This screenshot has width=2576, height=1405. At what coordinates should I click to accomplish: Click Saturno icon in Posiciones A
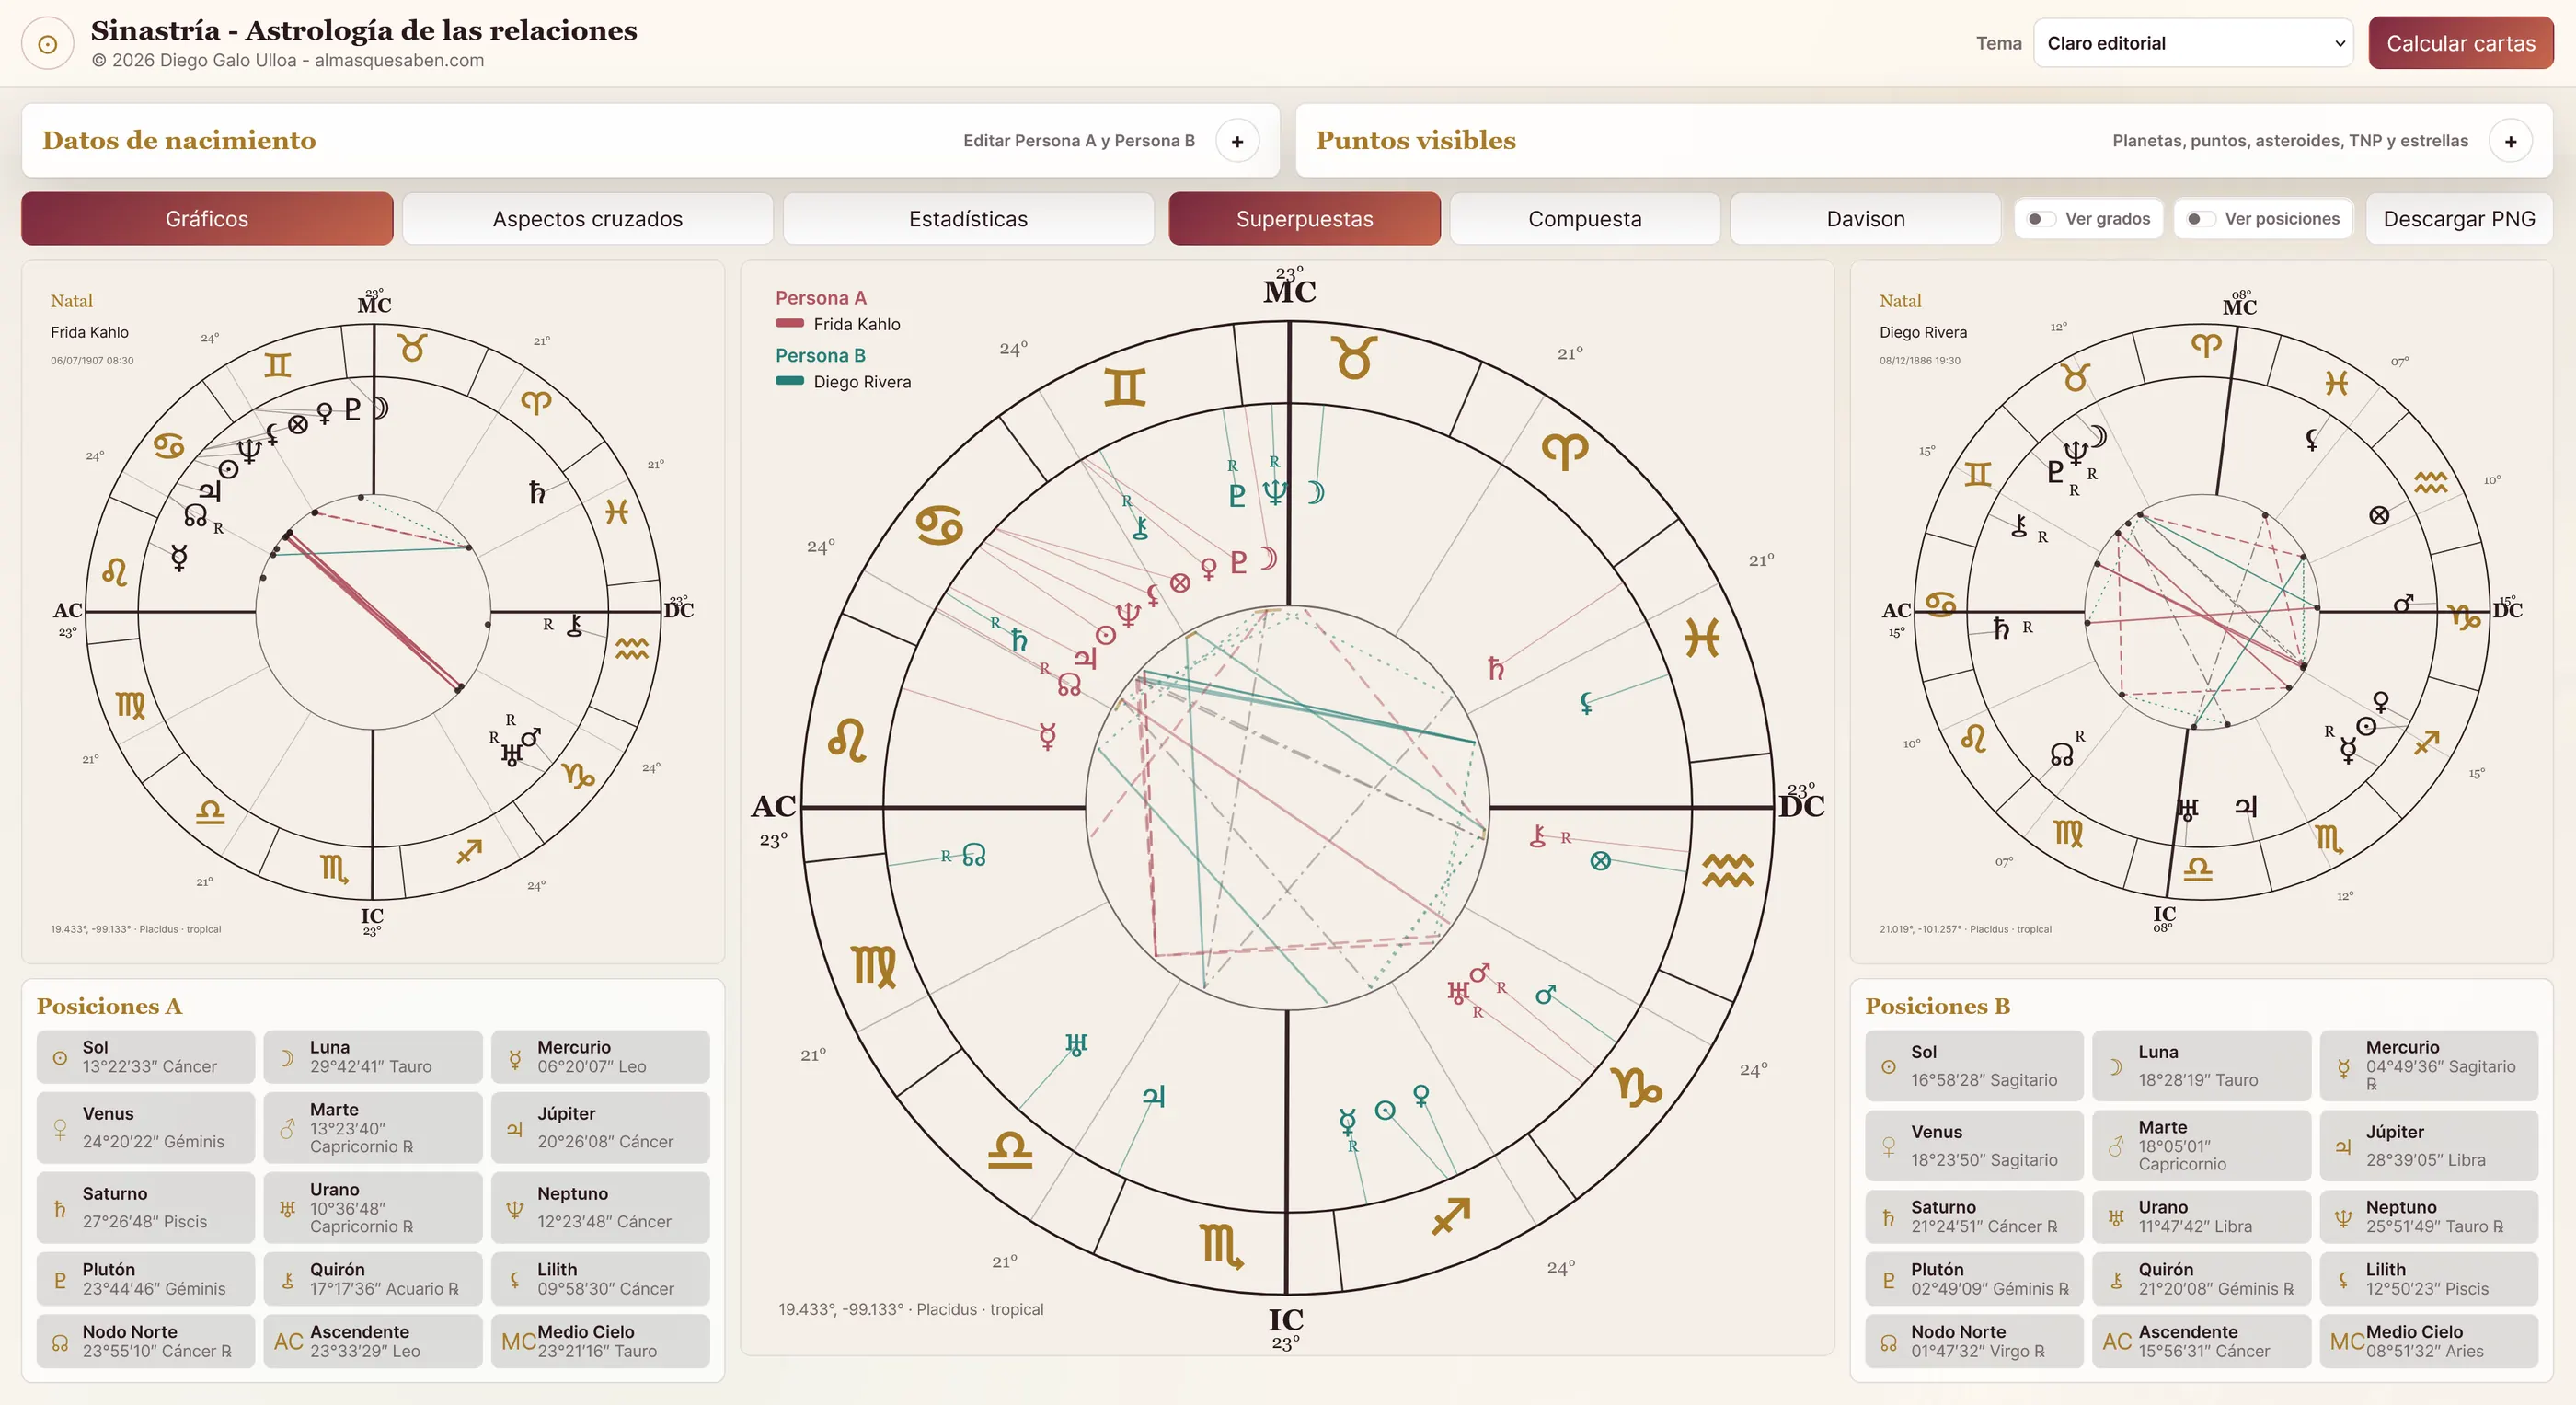click(x=60, y=1209)
